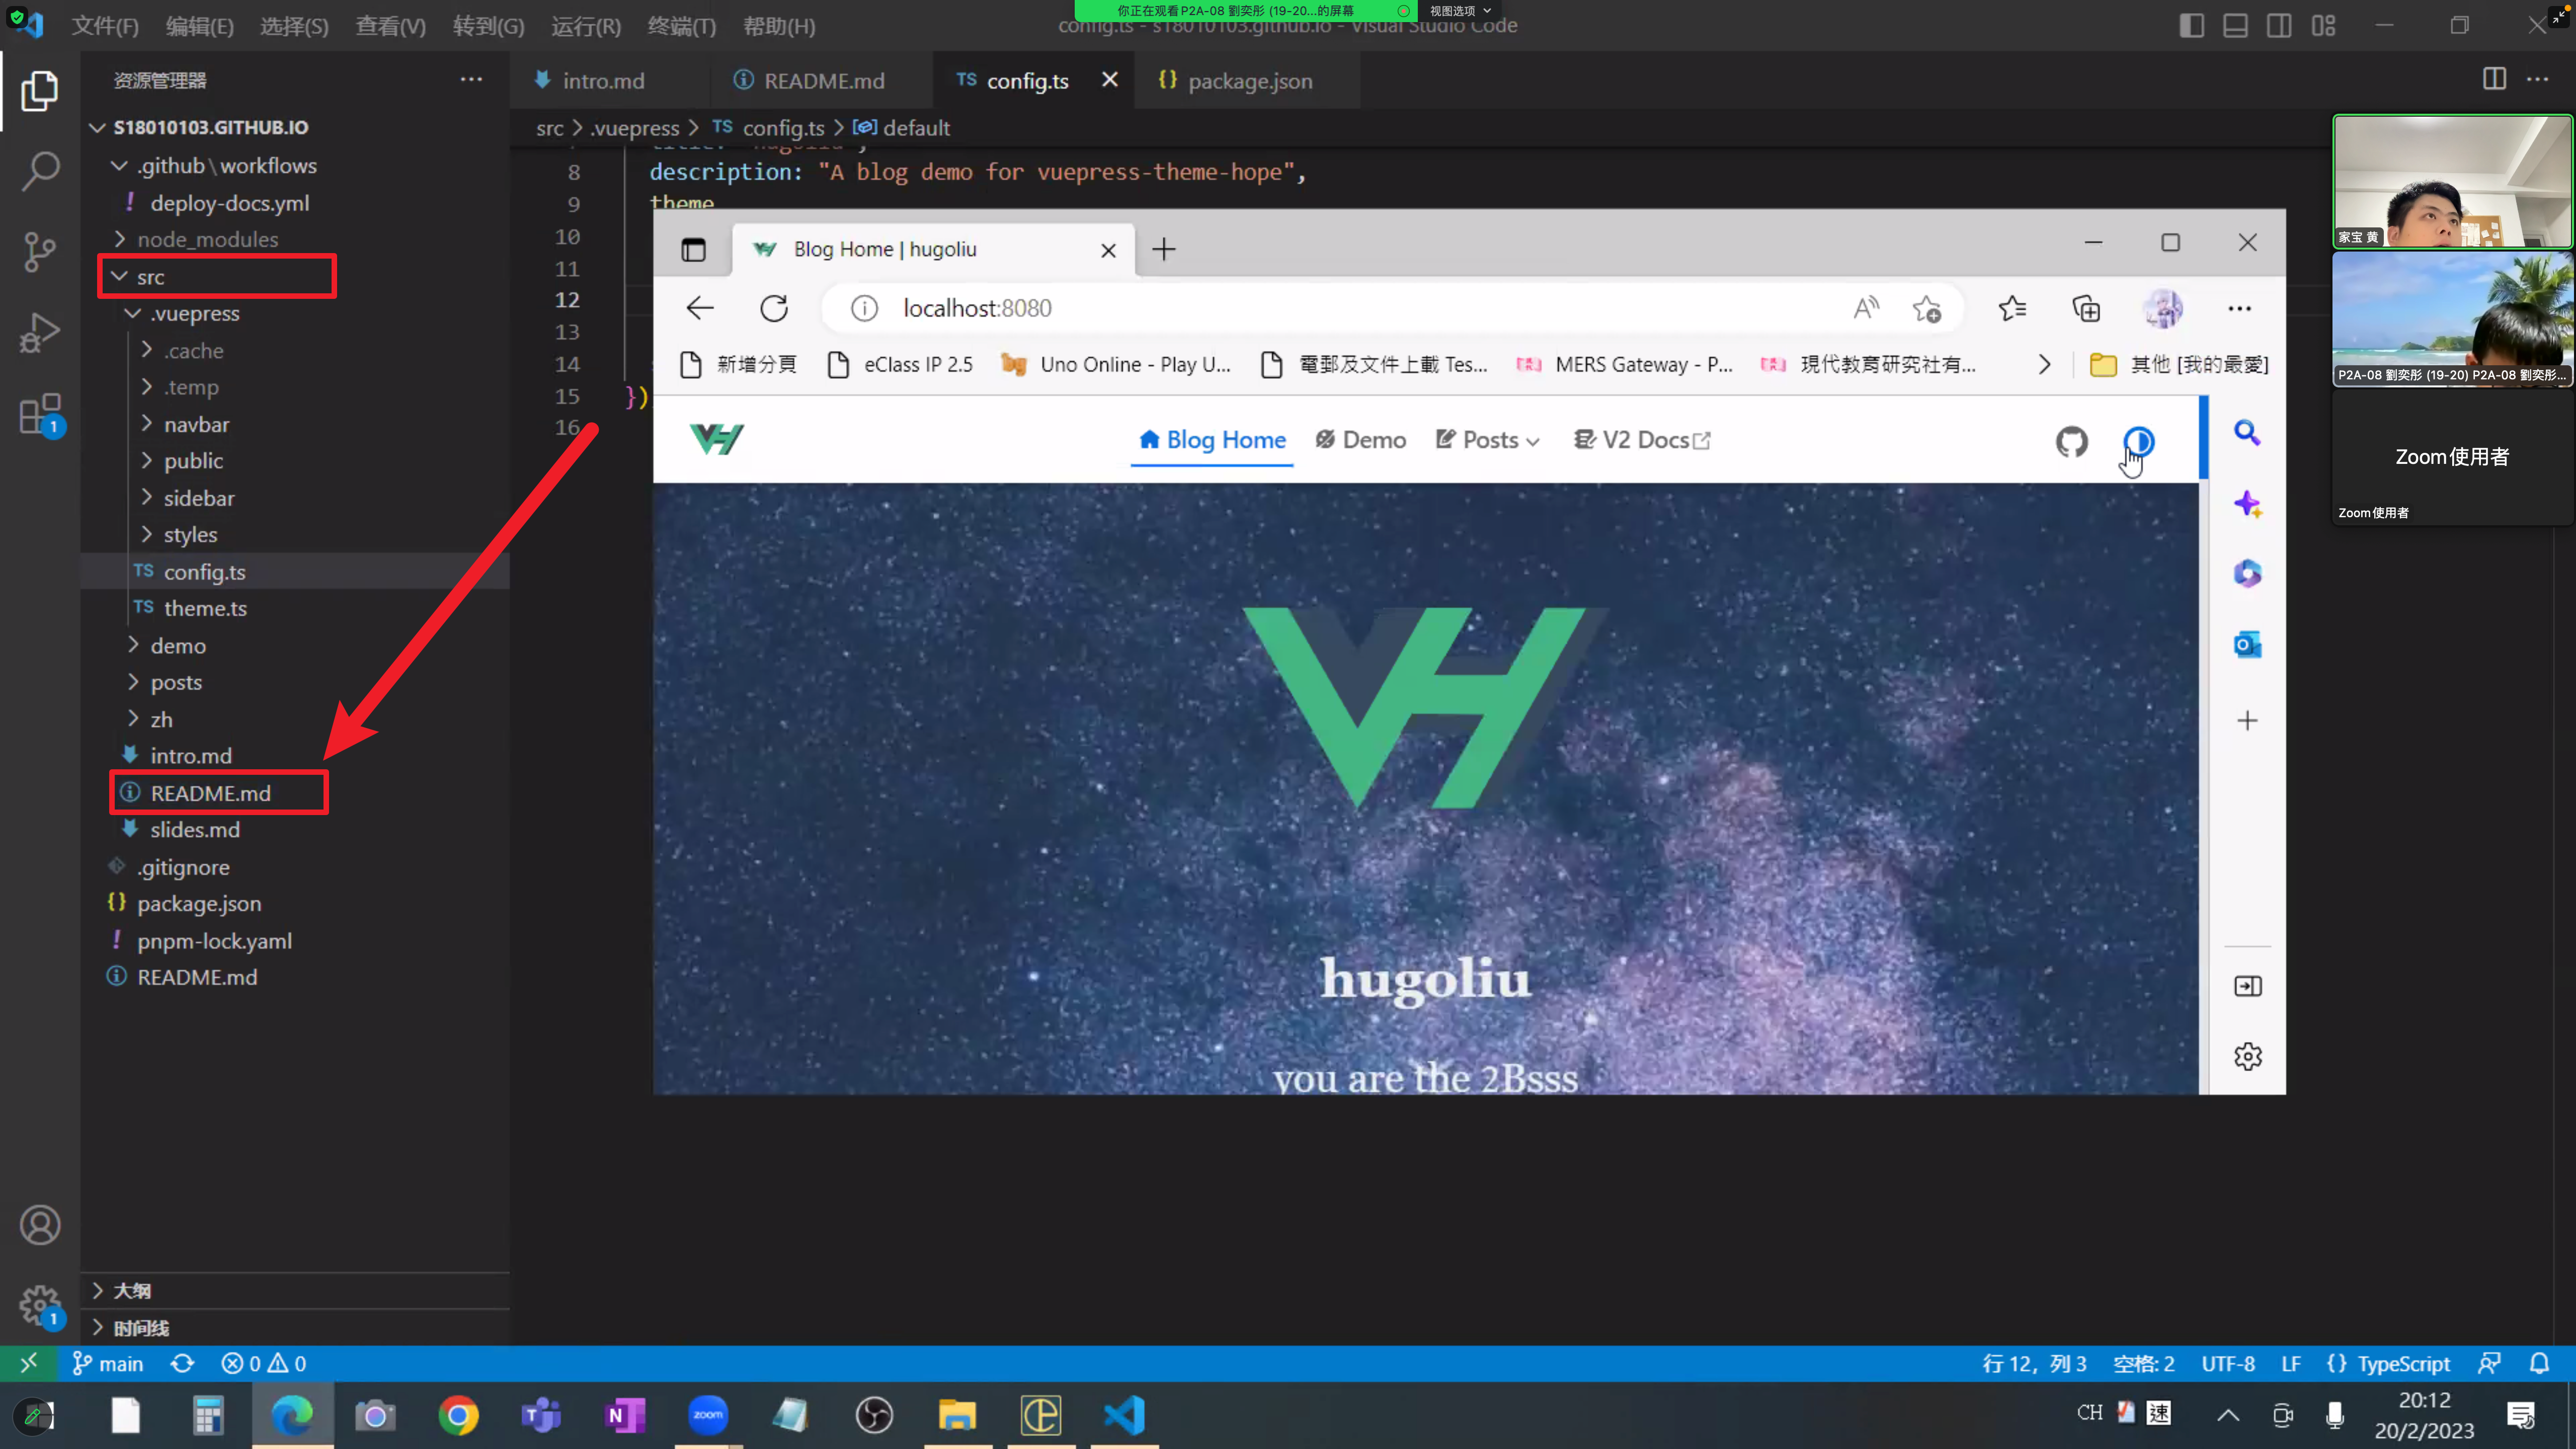Go back in the Edge browser
This screenshot has width=2576, height=1449.
(x=700, y=308)
